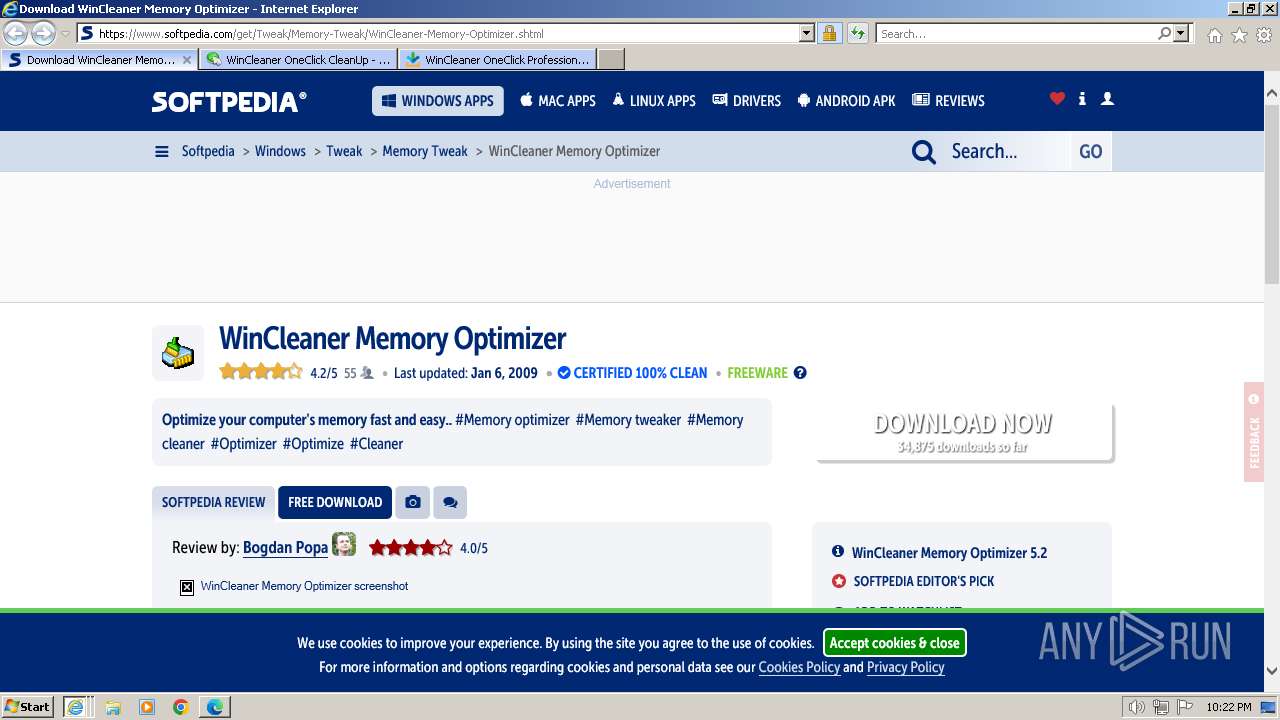Select MAC APPS menu
1280x720 pixels.
click(x=557, y=101)
